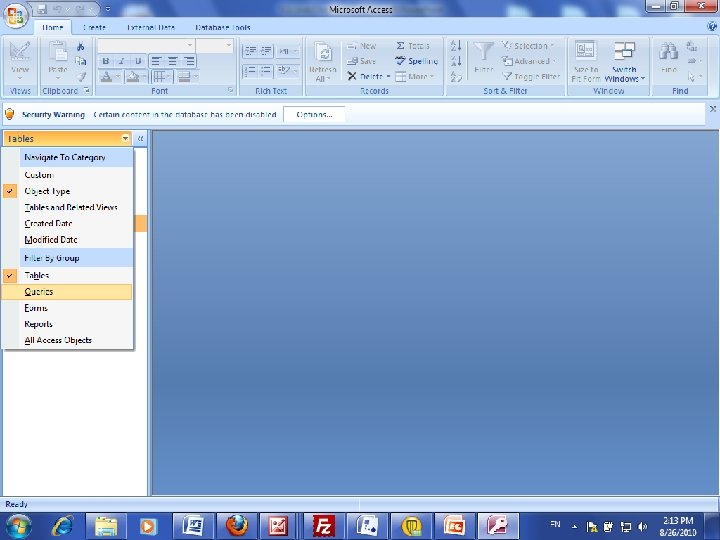The height and width of the screenshot is (540, 720).
Task: Switch to the Create ribbon tab
Action: pos(94,27)
